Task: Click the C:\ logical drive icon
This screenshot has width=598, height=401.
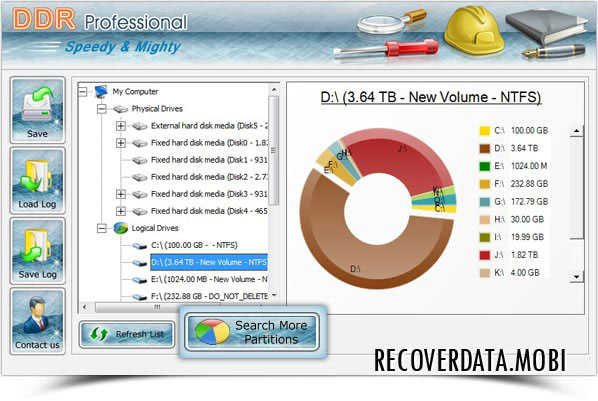Action: point(140,246)
